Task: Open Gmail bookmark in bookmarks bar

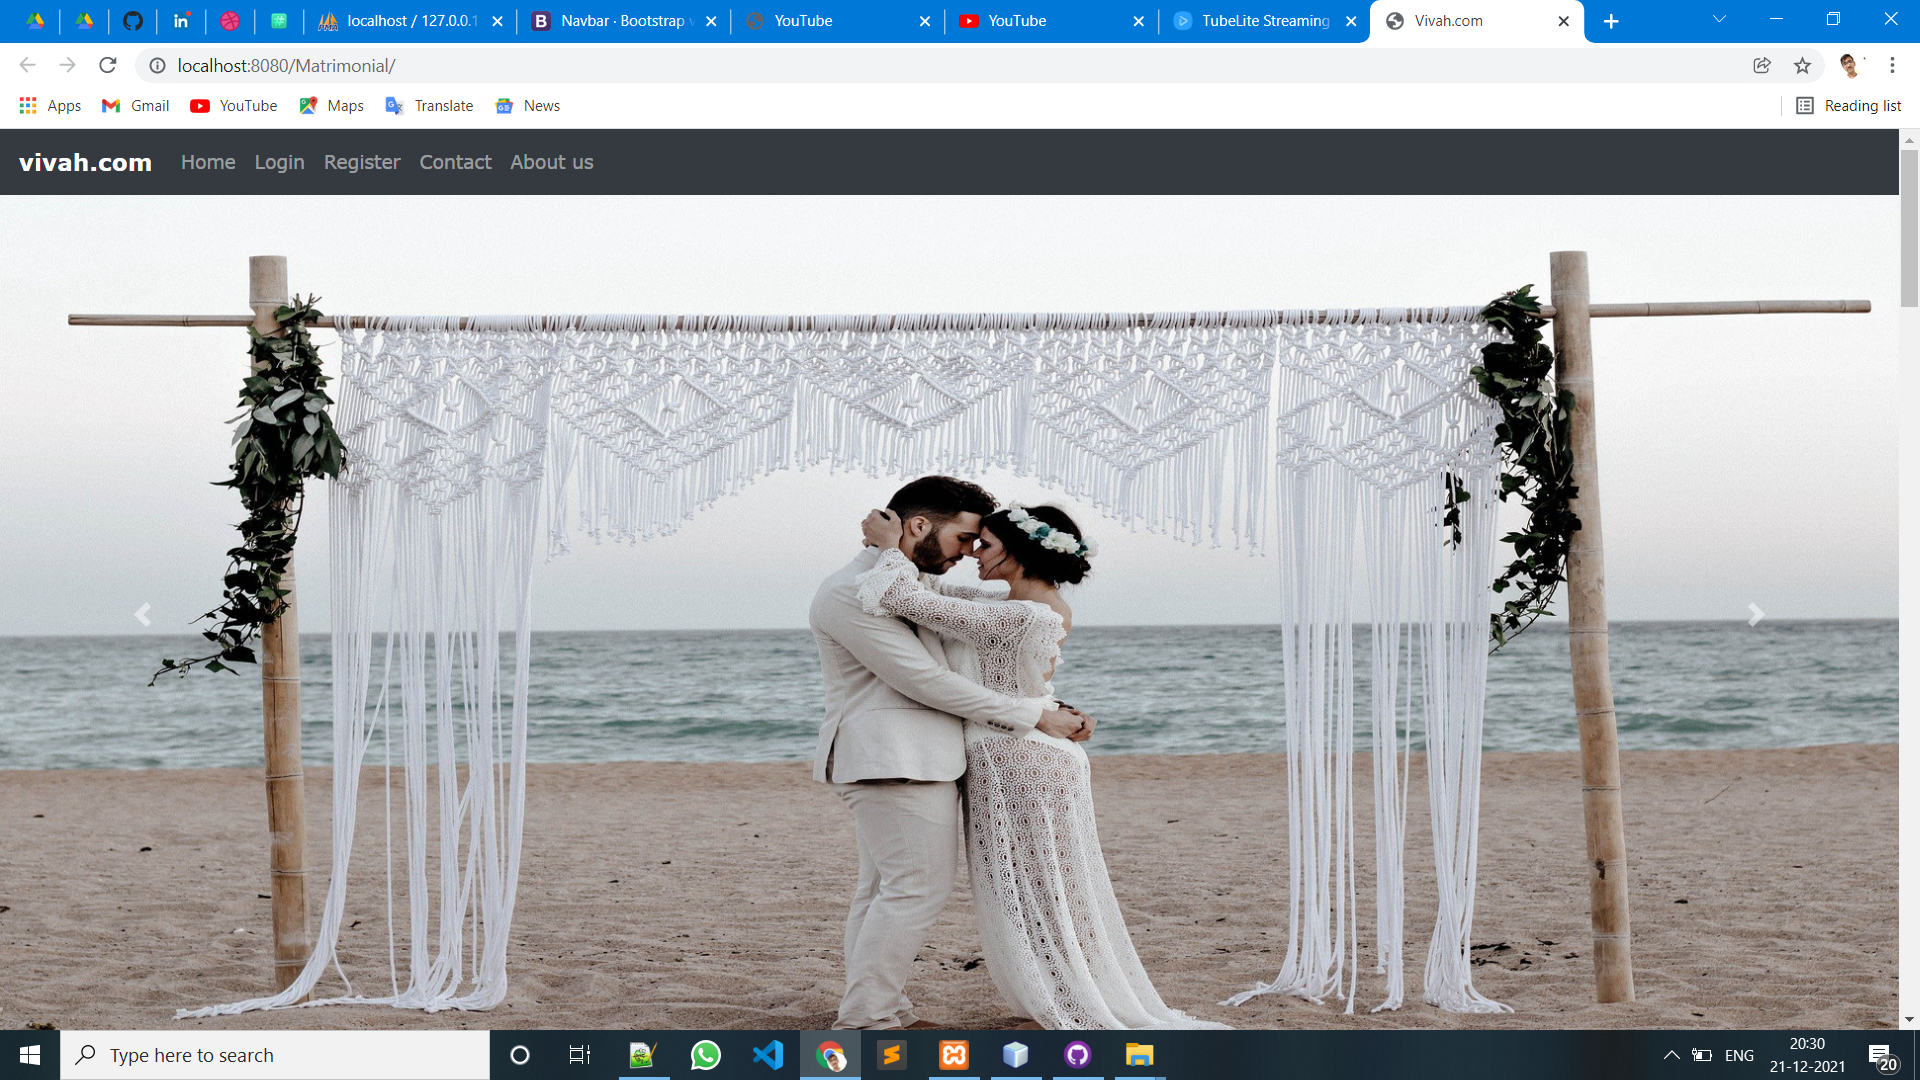Action: 136,106
